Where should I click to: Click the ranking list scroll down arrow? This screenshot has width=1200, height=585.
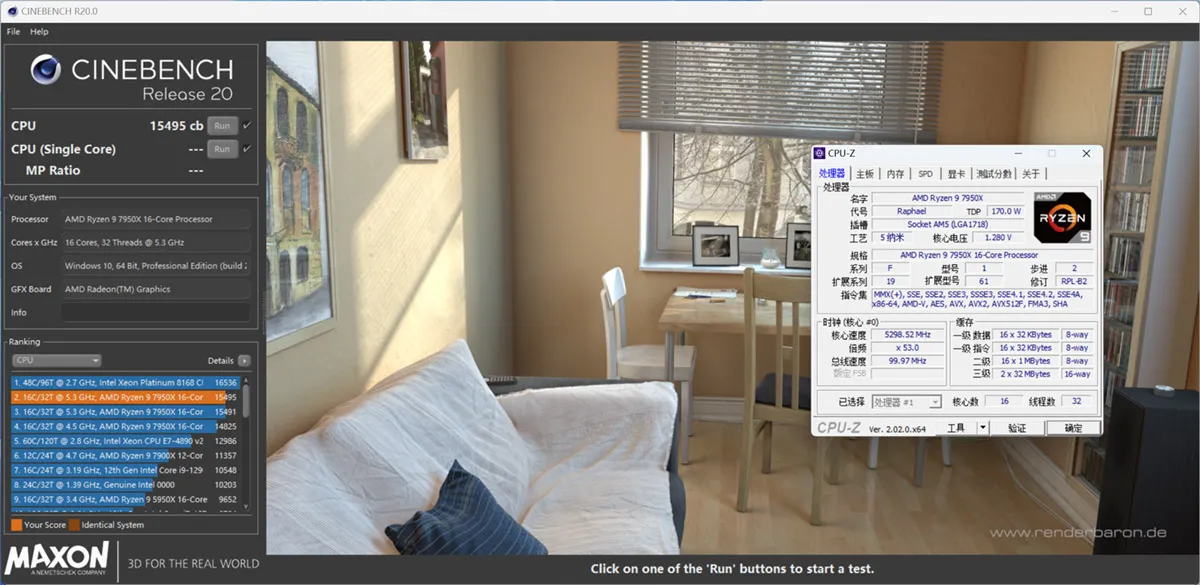246,507
